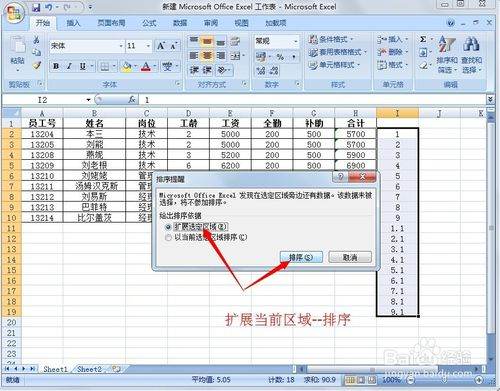Undo the last action in quick access toolbar
Viewport: 500px width, 391px height.
pos(49,7)
